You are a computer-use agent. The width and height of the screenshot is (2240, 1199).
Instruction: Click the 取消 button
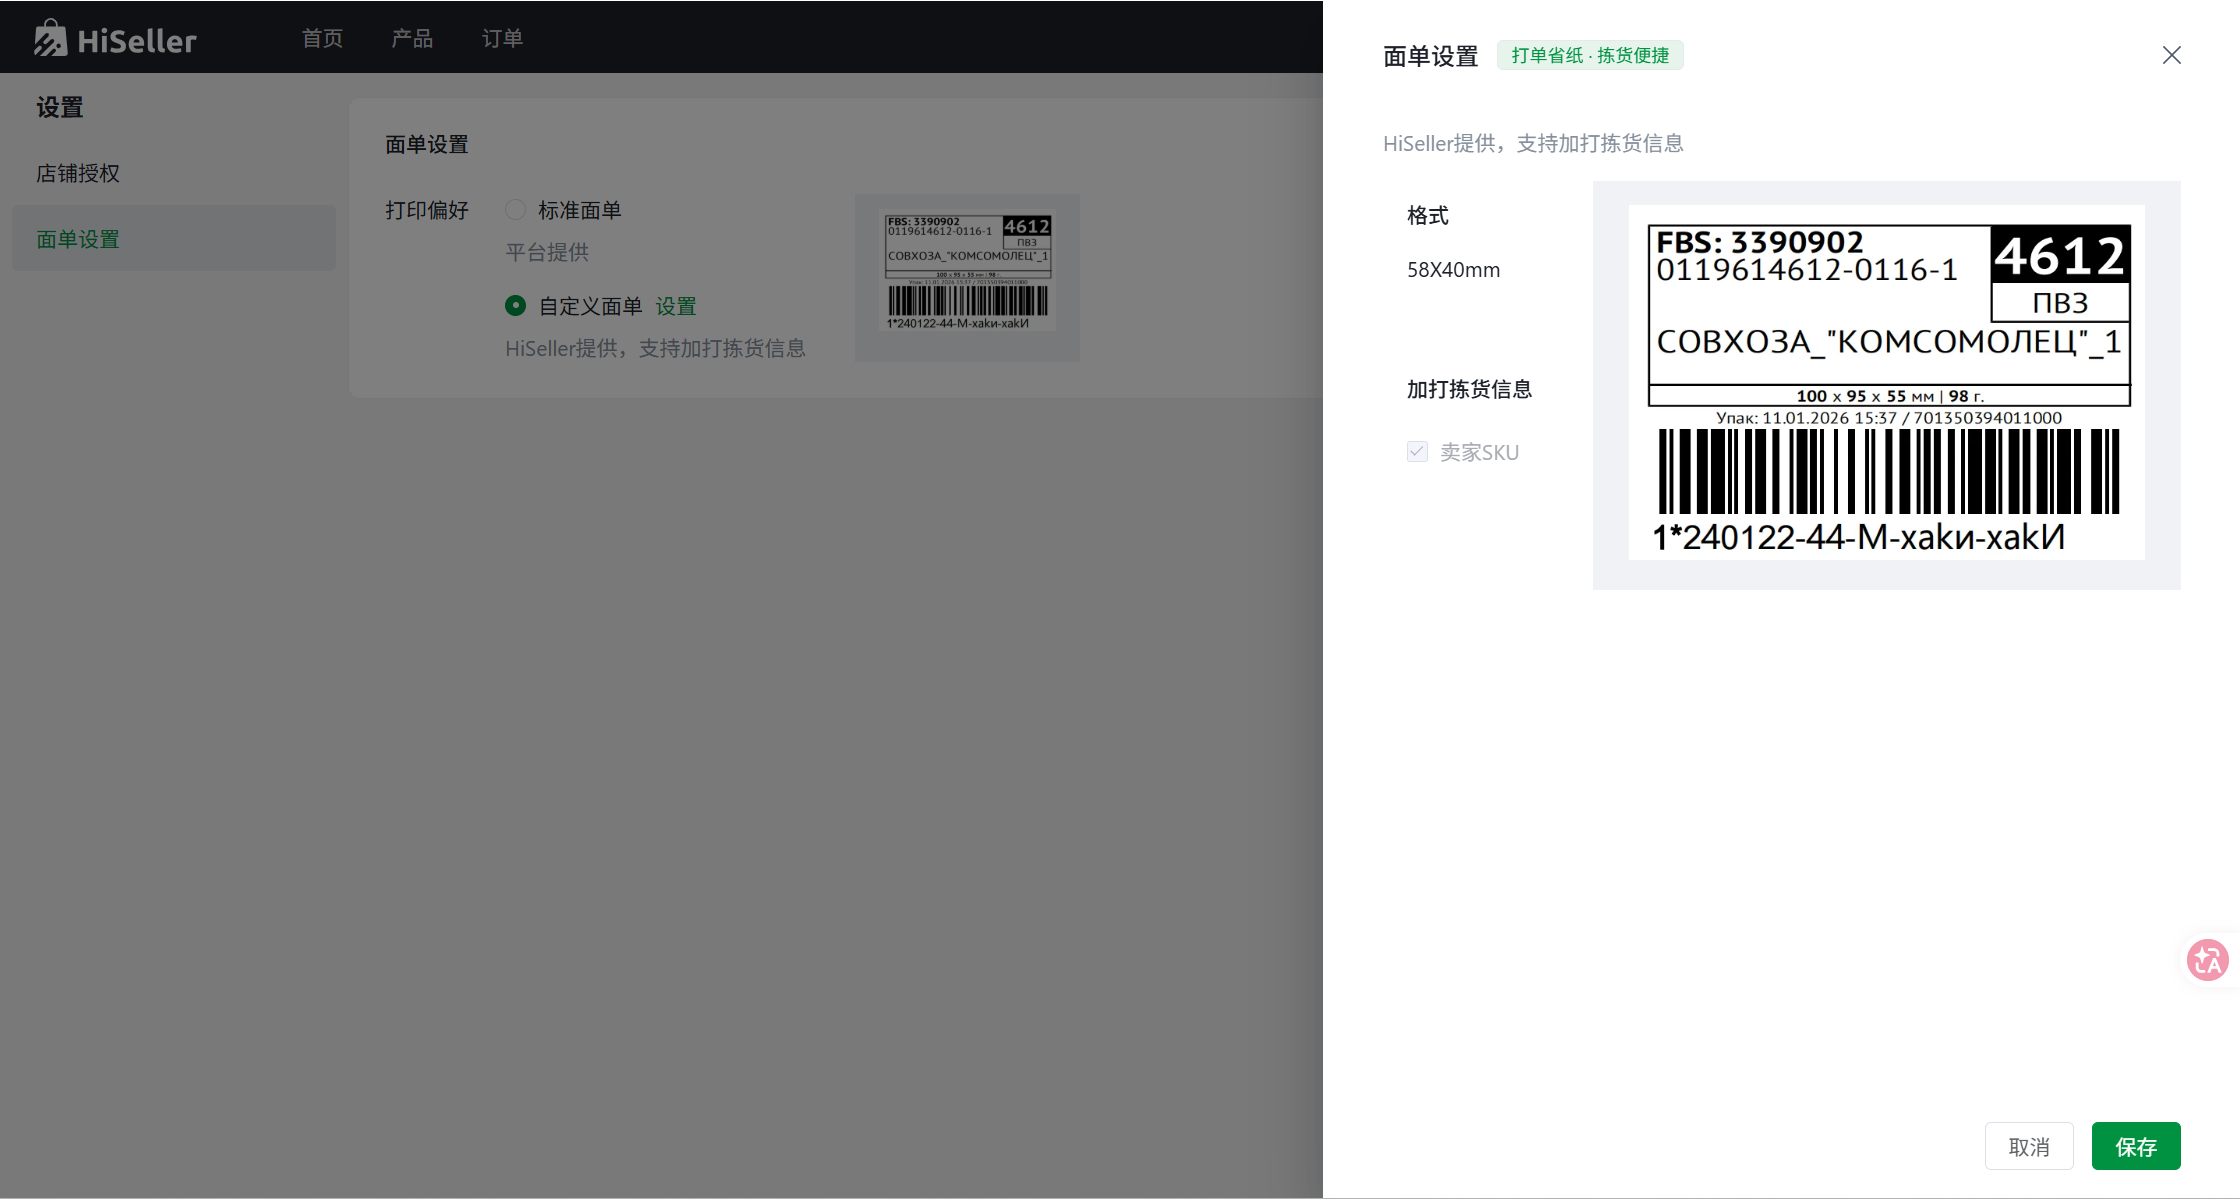[x=2028, y=1146]
